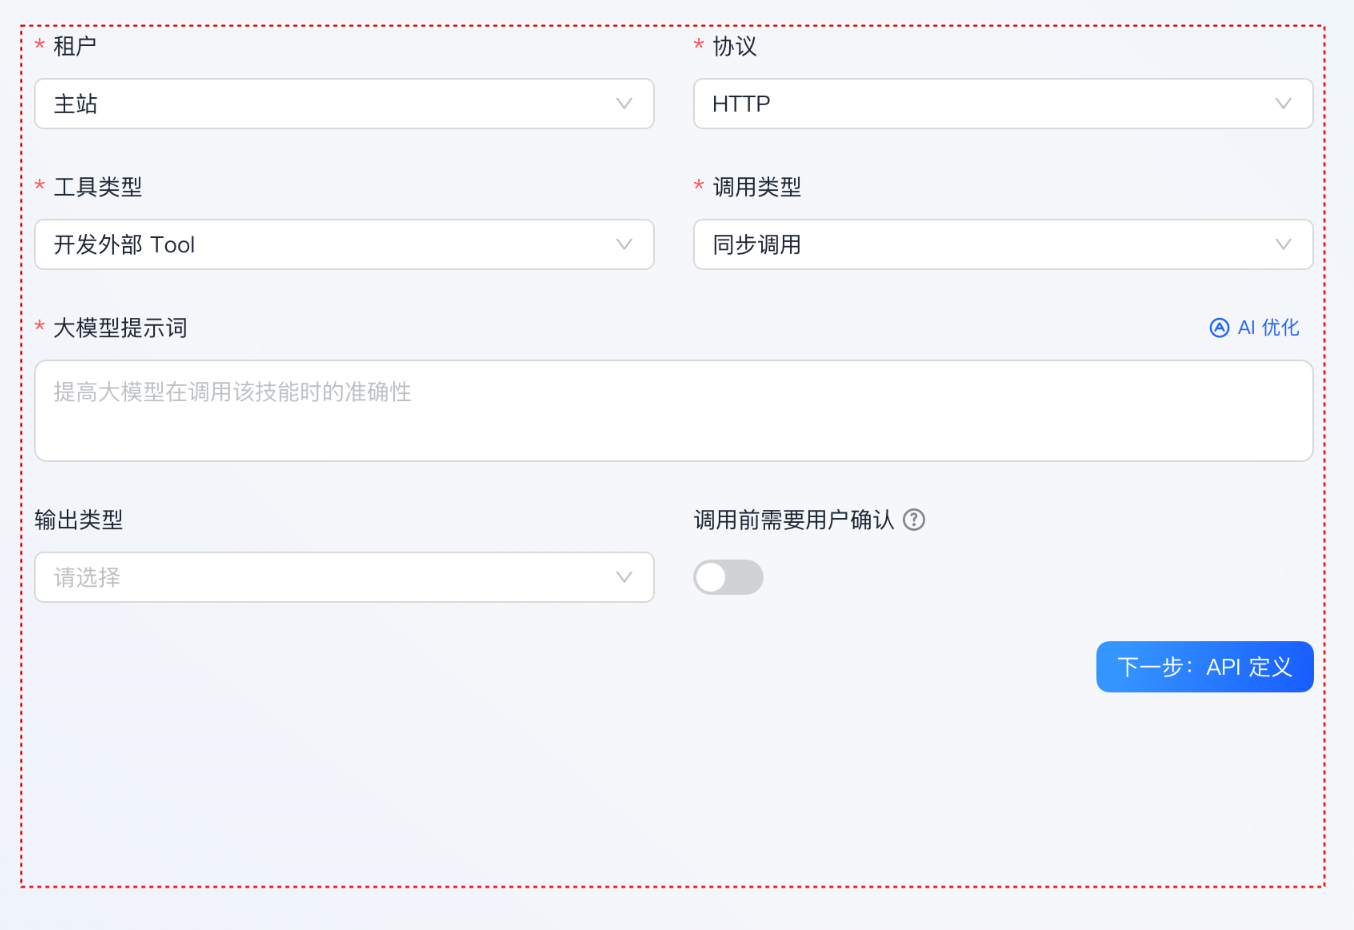Viewport: 1354px width, 930px height.
Task: Click the chevron arrow in the 工具类型 field
Action: [x=624, y=245]
